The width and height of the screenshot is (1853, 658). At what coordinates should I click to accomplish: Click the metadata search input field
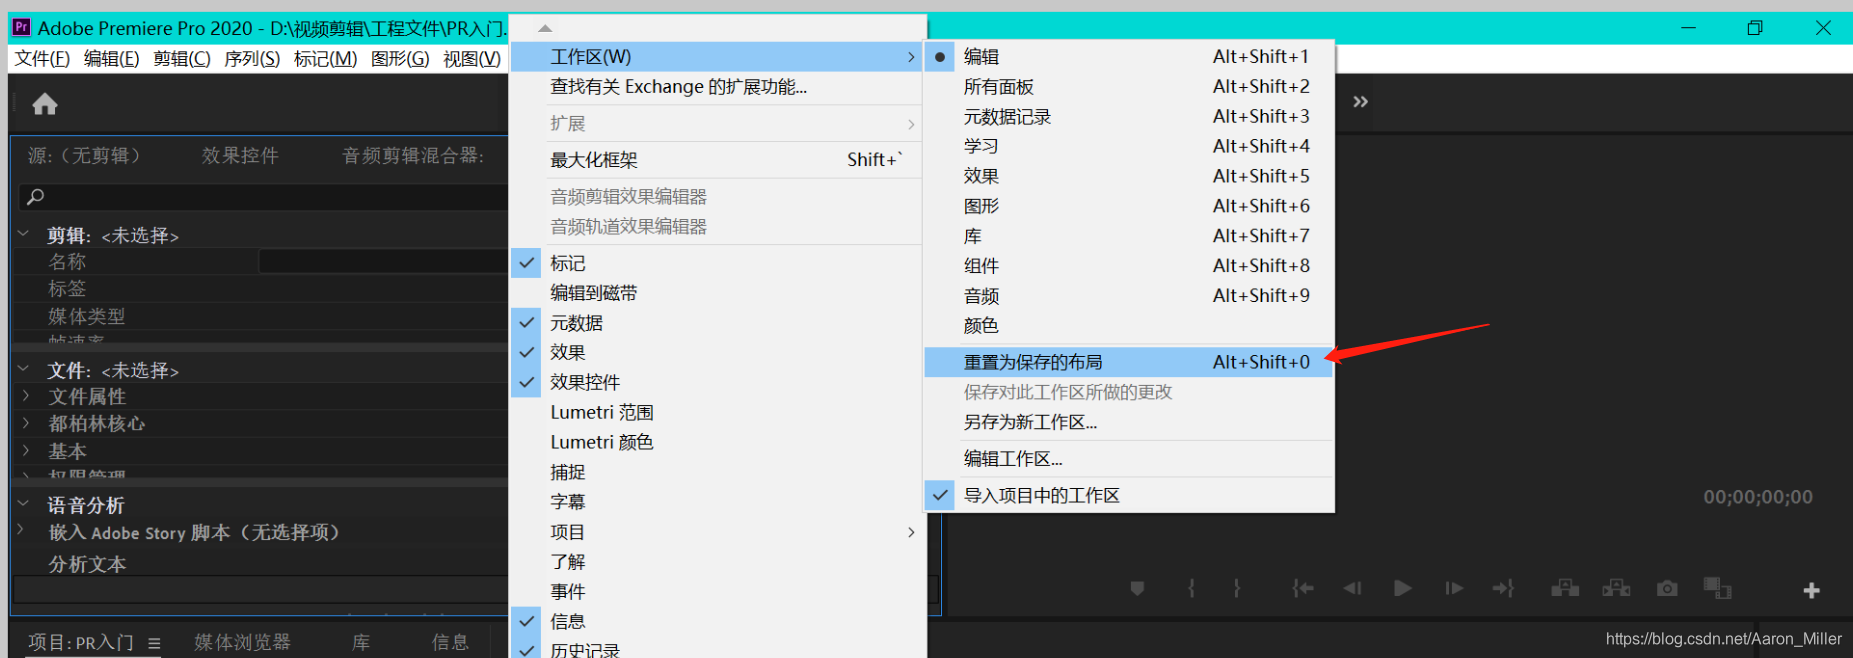click(x=264, y=197)
